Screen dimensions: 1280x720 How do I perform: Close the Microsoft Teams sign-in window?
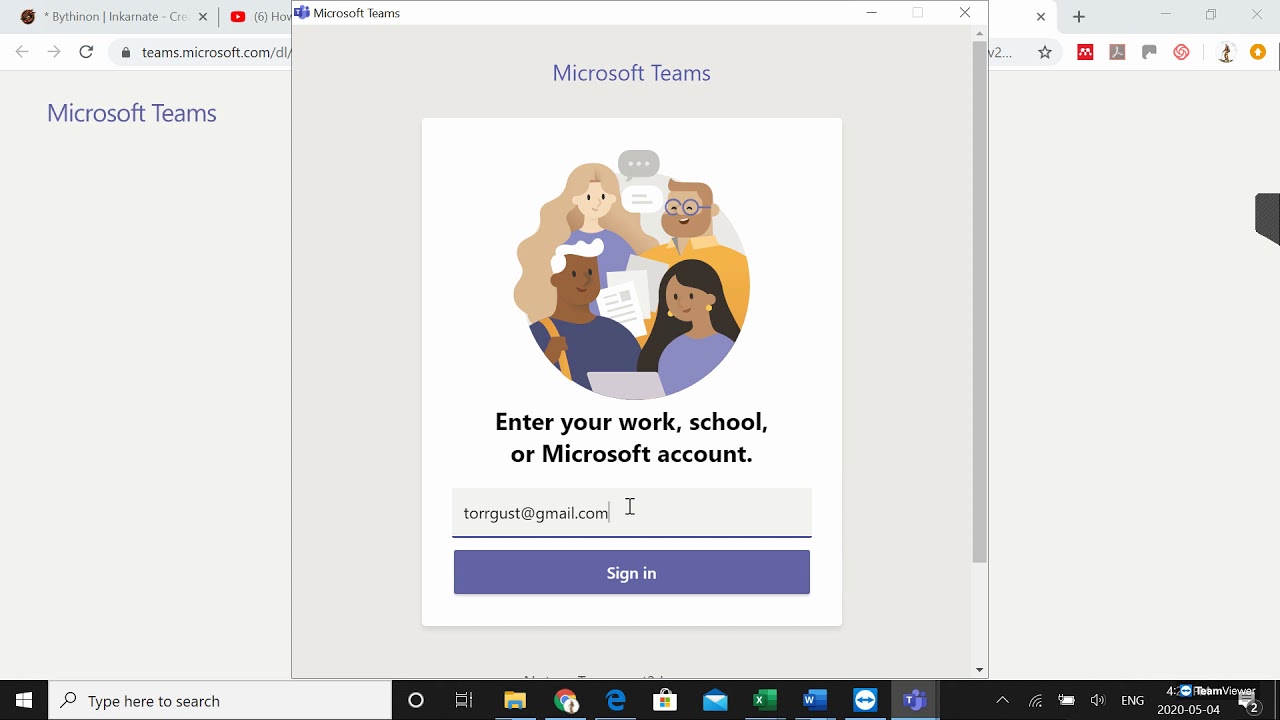(x=964, y=13)
